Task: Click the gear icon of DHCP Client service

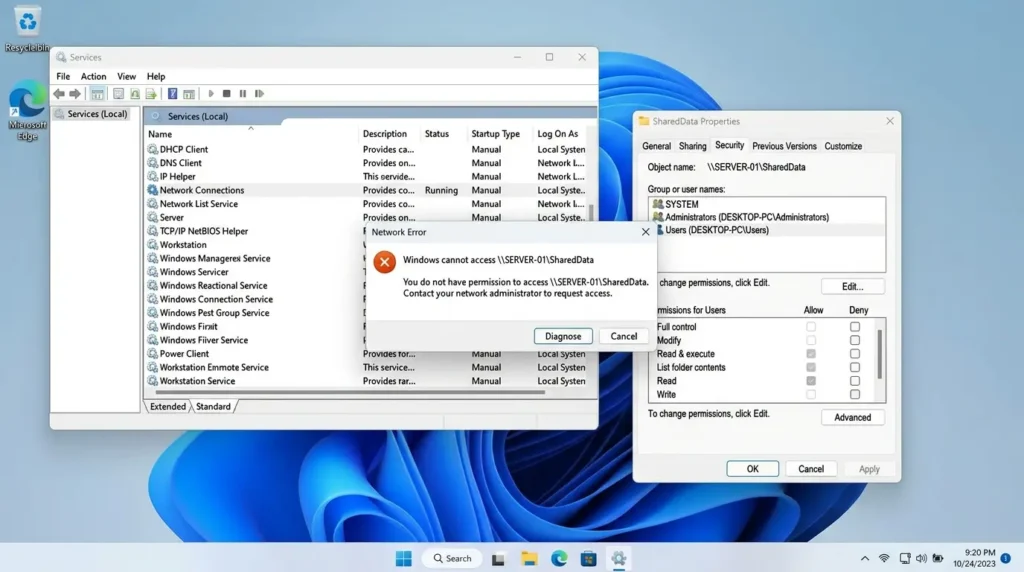Action: [153, 150]
